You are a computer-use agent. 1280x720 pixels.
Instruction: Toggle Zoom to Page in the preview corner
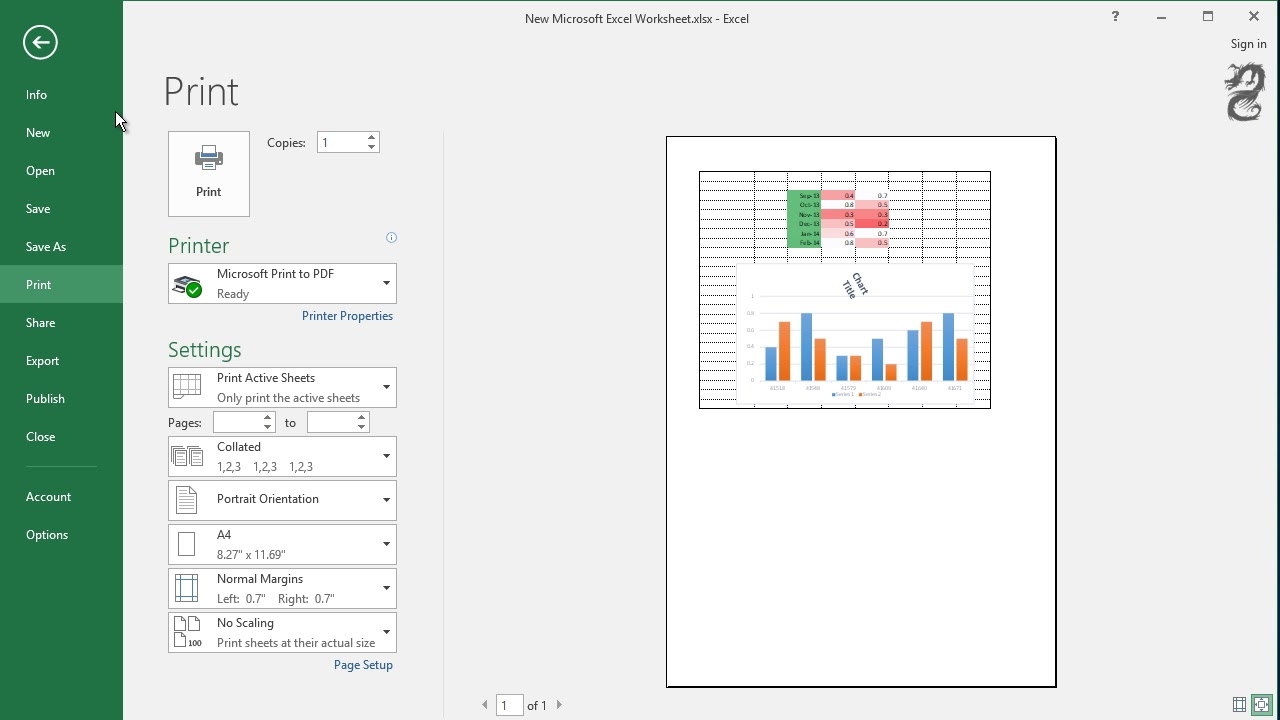(1261, 705)
